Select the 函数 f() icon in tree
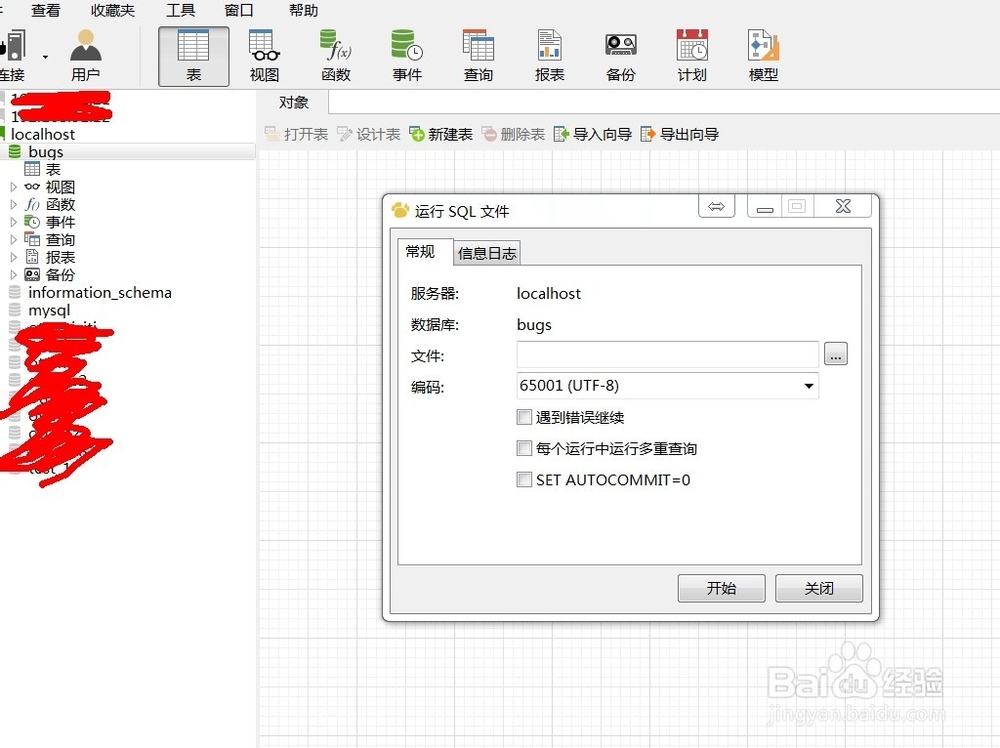1000x748 pixels. (x=32, y=204)
